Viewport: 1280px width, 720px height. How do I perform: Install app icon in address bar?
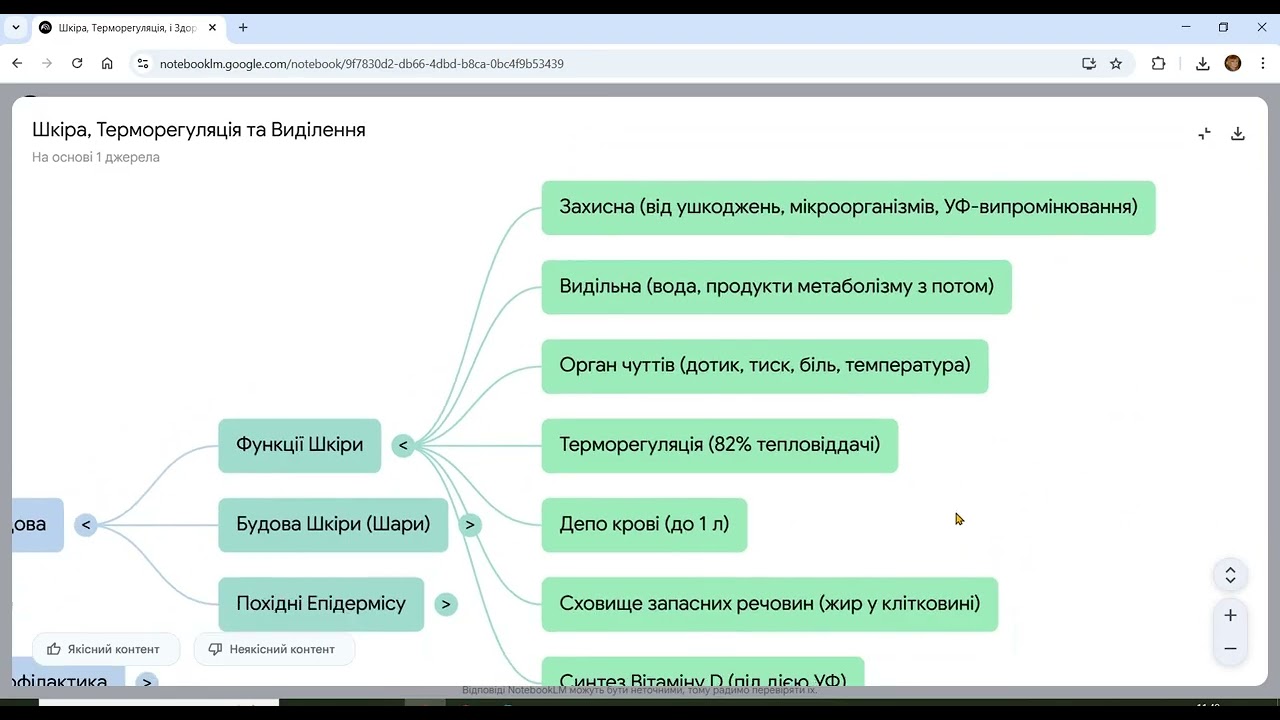tap(1089, 63)
